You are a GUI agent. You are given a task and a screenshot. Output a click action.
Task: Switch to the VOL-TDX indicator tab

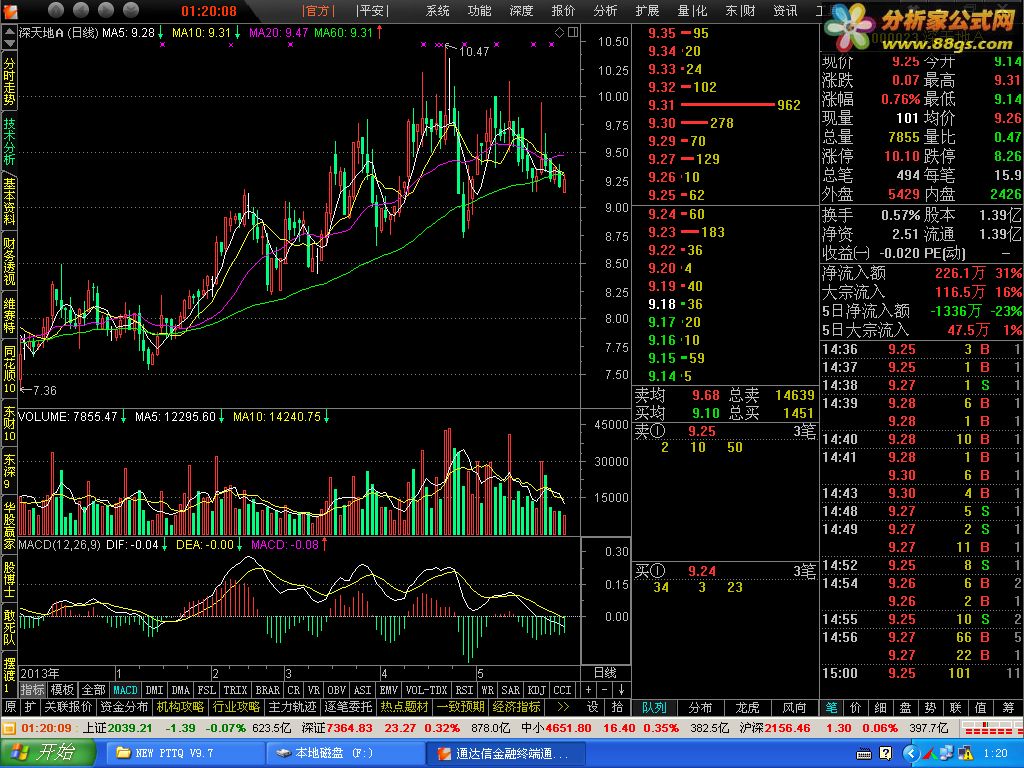[x=426, y=690]
